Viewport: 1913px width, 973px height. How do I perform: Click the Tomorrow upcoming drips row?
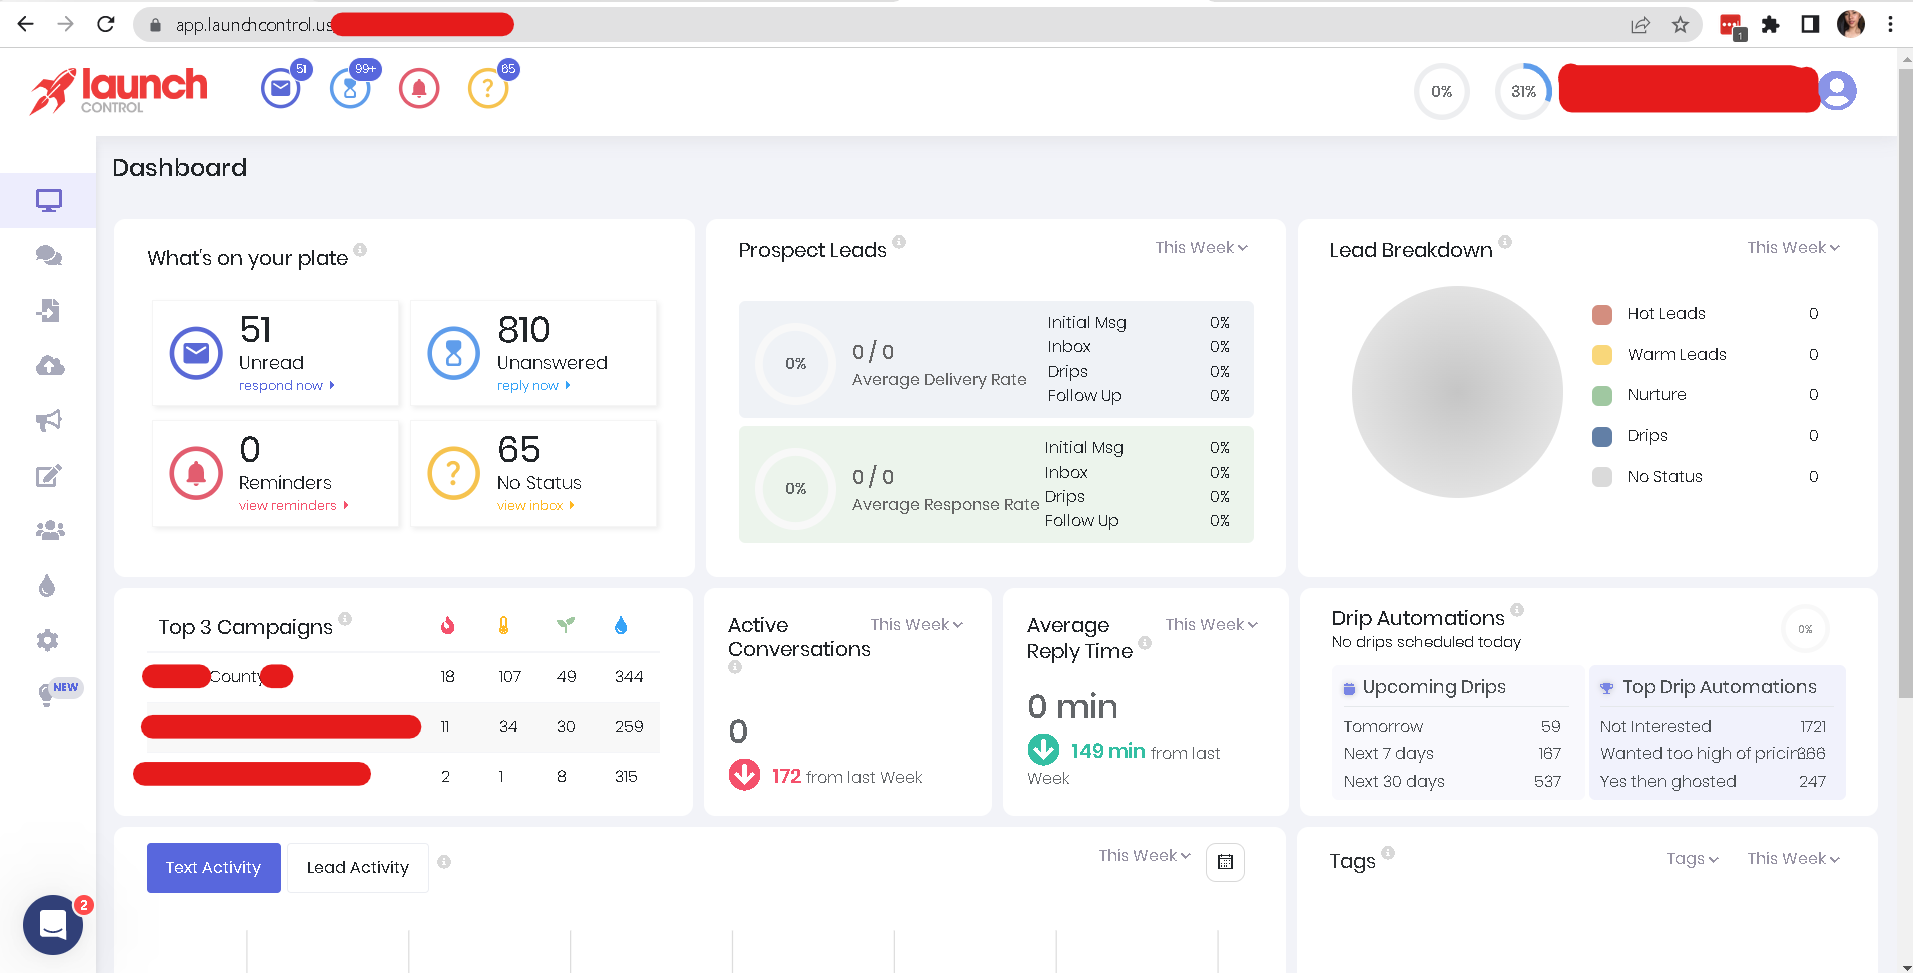coord(1452,727)
